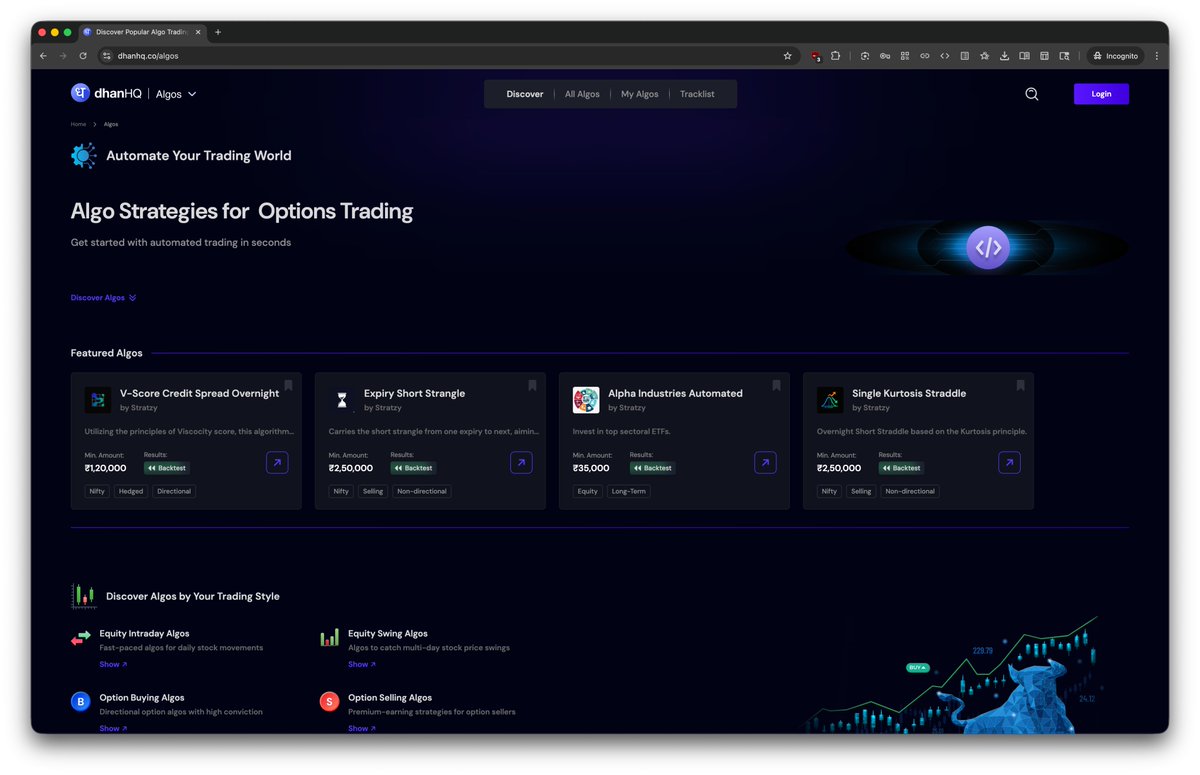Click Backtest badge on Alpha Industries card
1200x775 pixels.
[652, 468]
